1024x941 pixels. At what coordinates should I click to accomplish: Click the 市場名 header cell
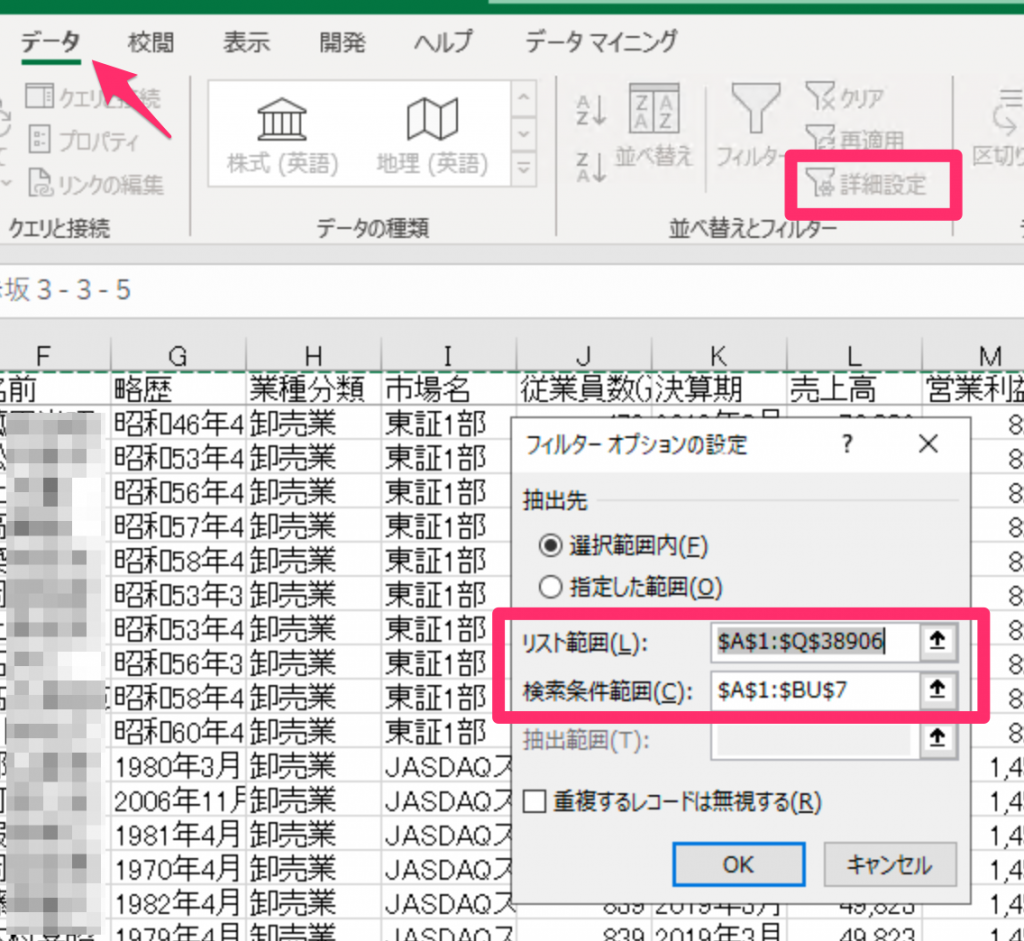tap(448, 390)
